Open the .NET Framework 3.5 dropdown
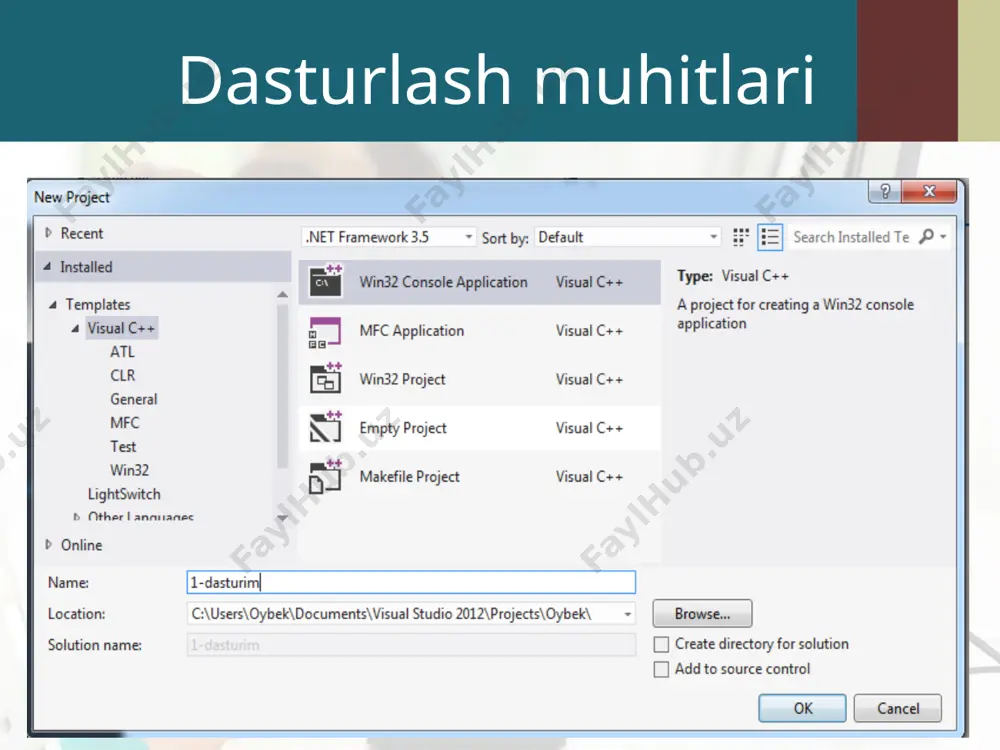Screen dimensions: 1000x750 pos(388,237)
